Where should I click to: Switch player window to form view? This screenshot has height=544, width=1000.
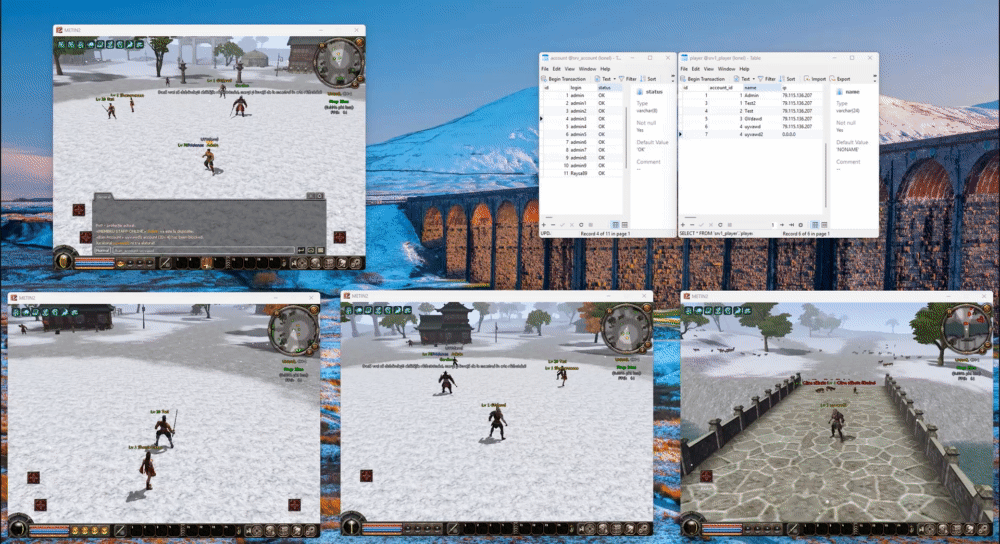[x=824, y=225]
